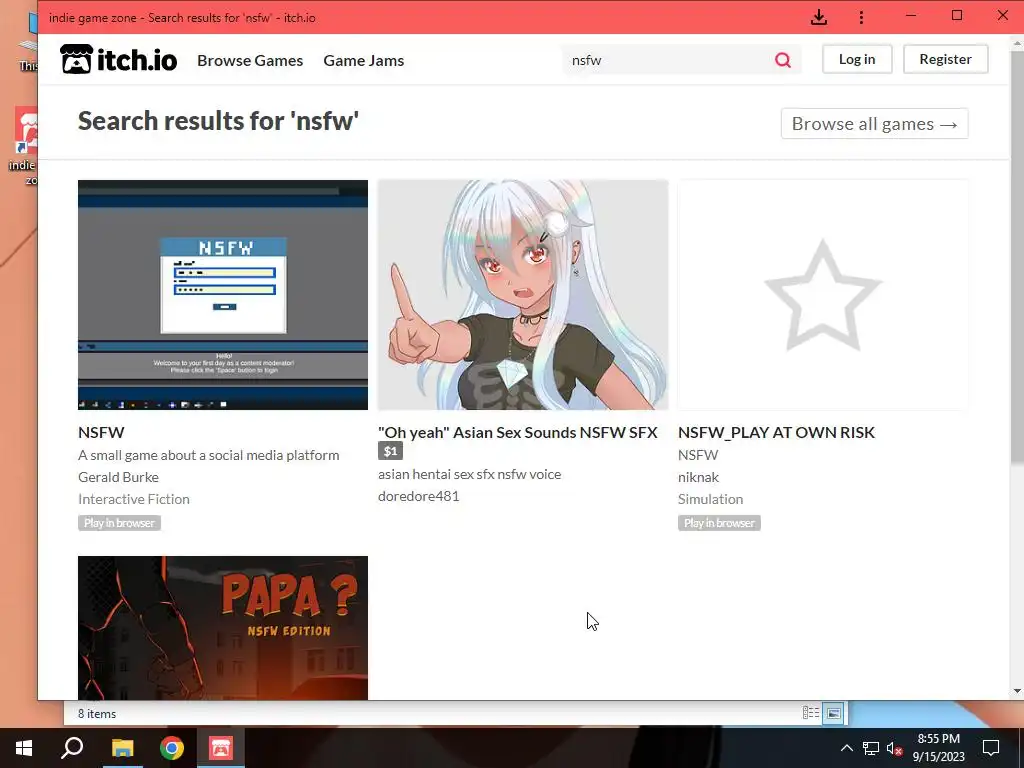Switch File Explorer to details view
This screenshot has width=1024, height=768.
click(x=810, y=712)
